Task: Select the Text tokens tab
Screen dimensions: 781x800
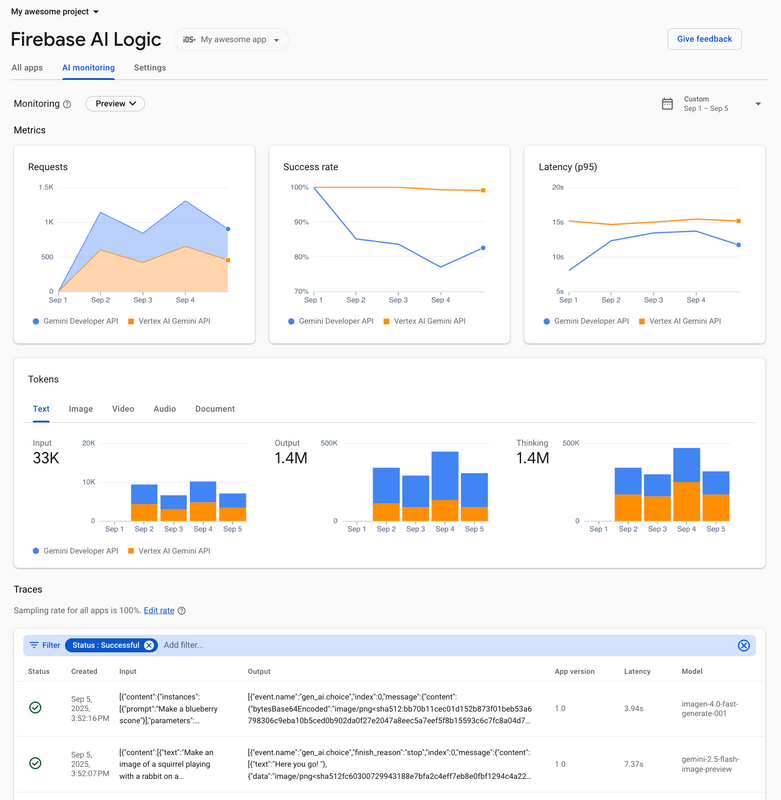Action: coord(41,409)
